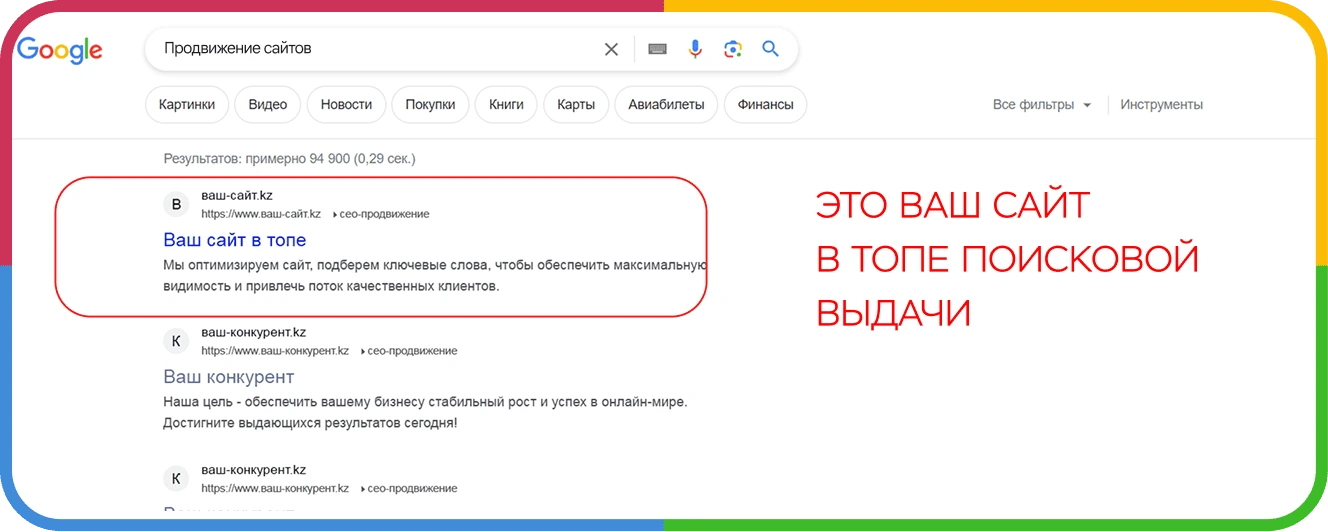Screen dimensions: 1328x532
Task: Clear the search query with X icon
Action: [x=611, y=49]
